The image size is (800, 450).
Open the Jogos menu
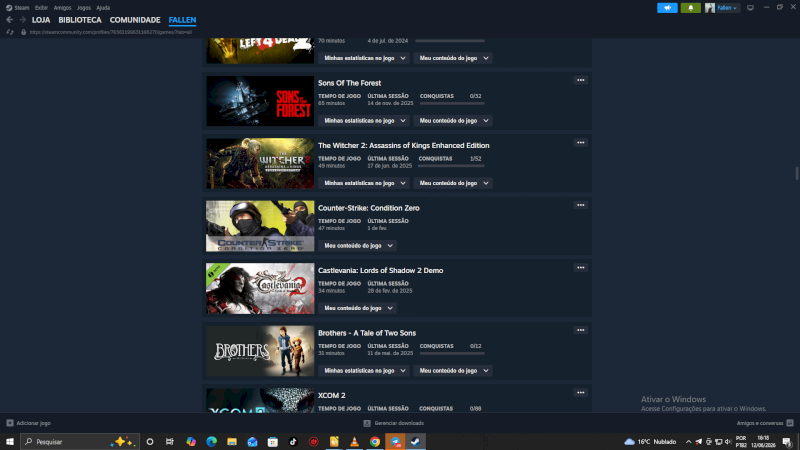(84, 8)
